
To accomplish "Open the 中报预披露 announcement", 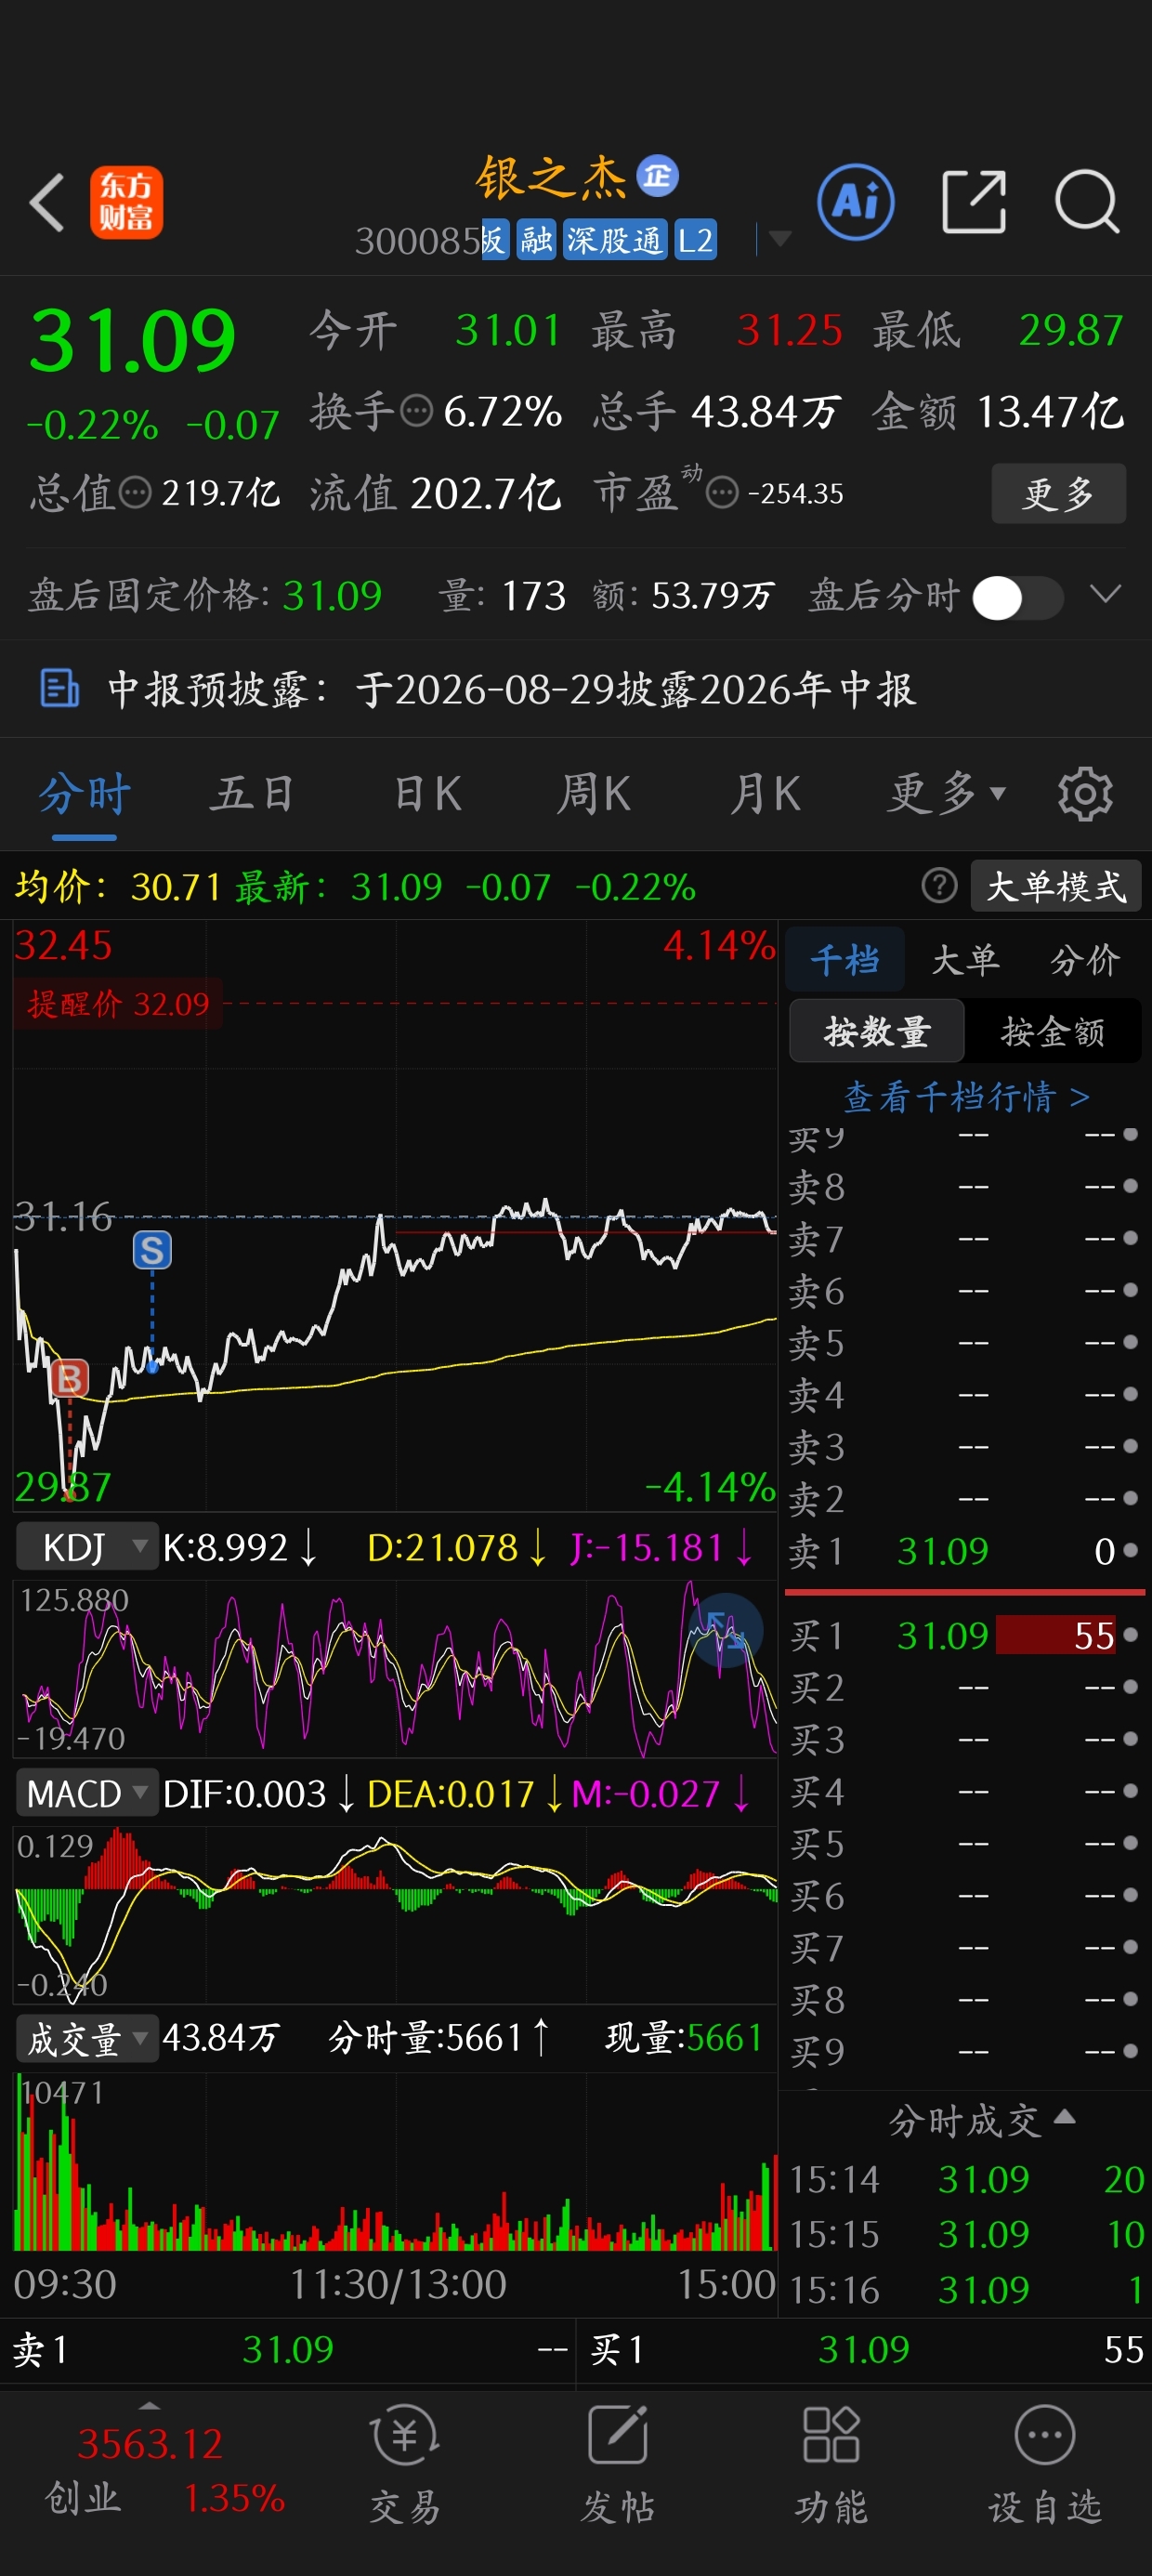I will pos(575,689).
